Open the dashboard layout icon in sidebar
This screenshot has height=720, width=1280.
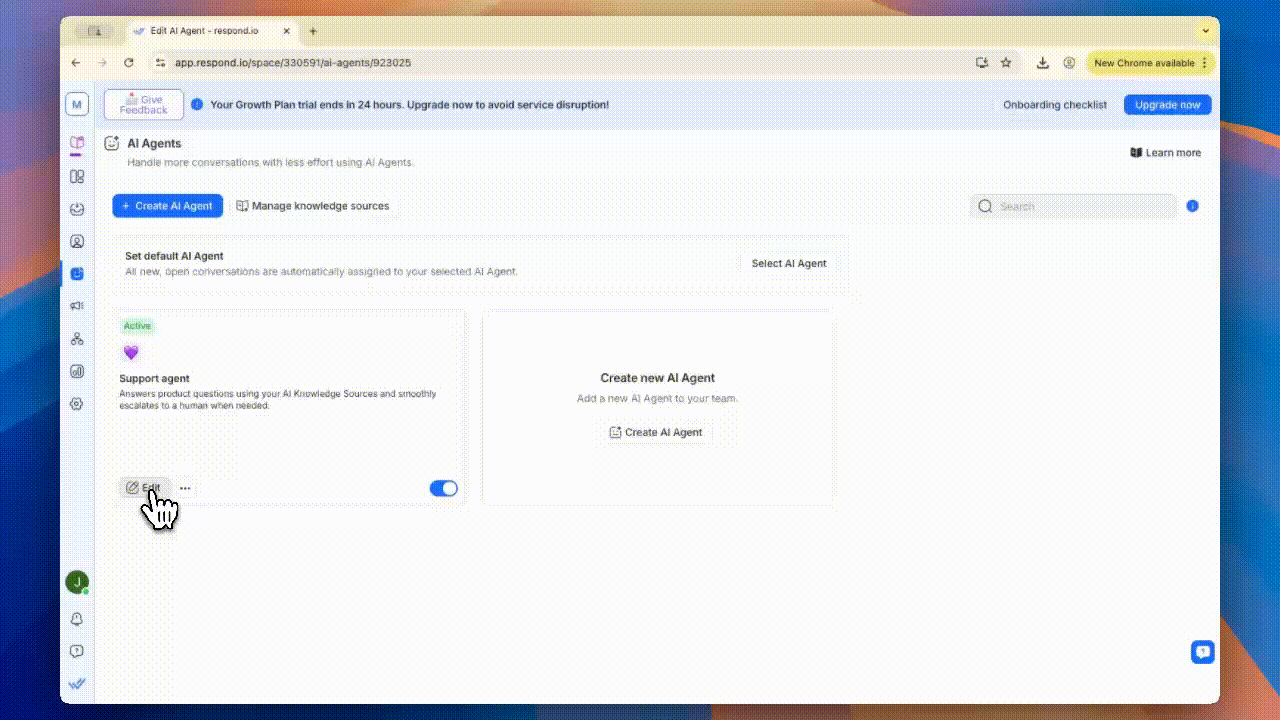click(77, 177)
